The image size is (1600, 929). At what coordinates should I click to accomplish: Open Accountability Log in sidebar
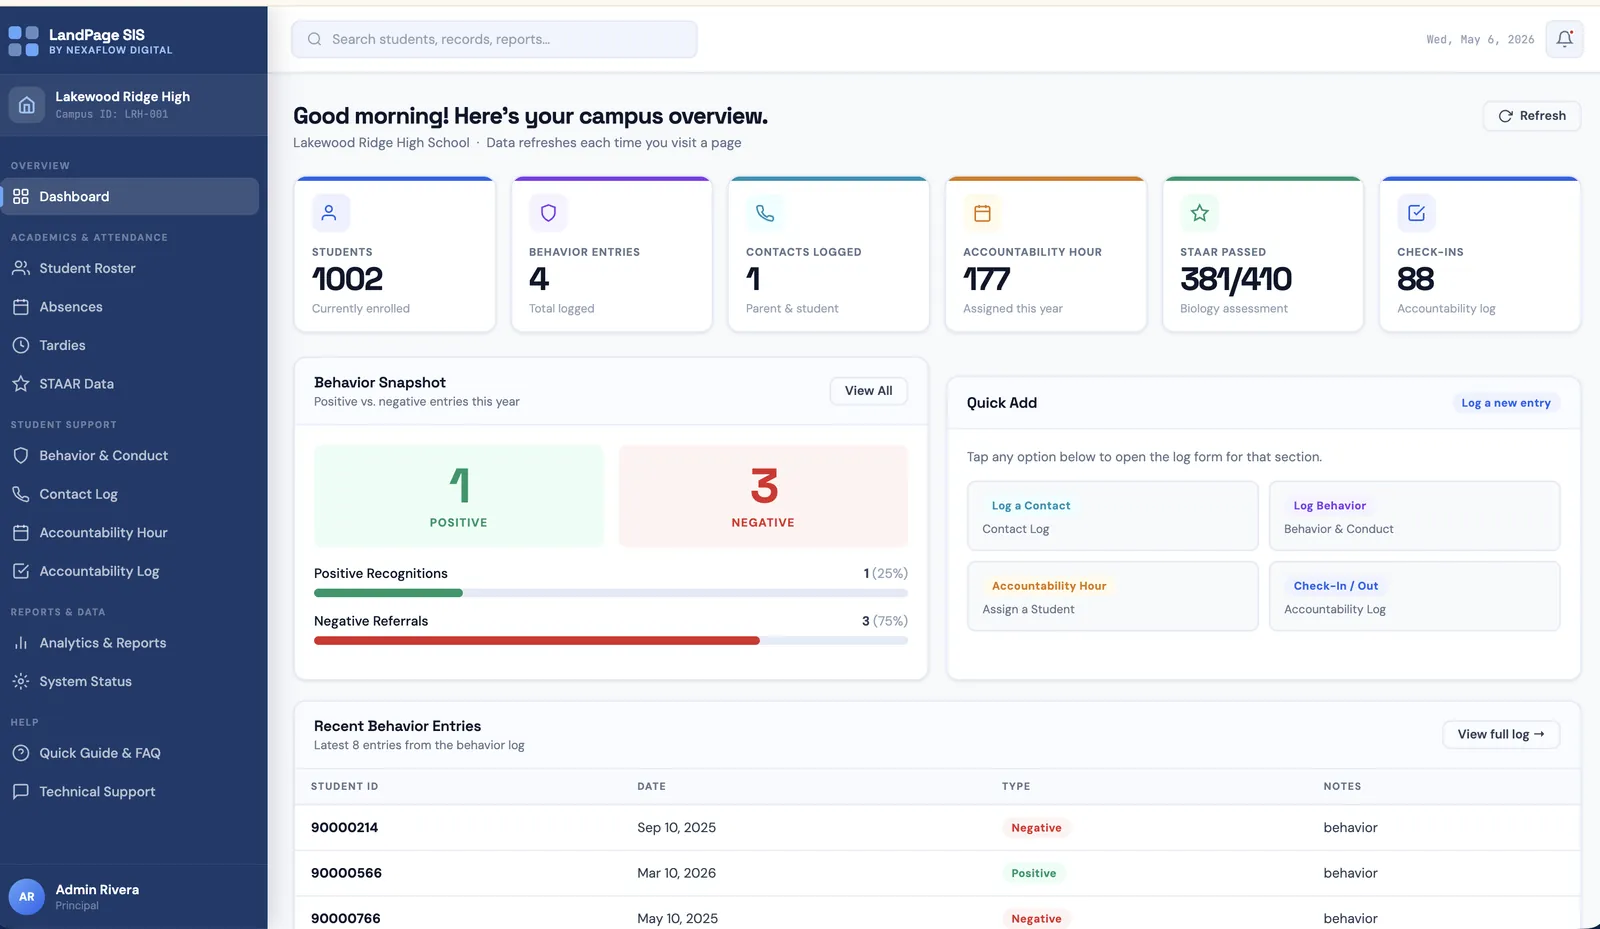tap(130, 571)
